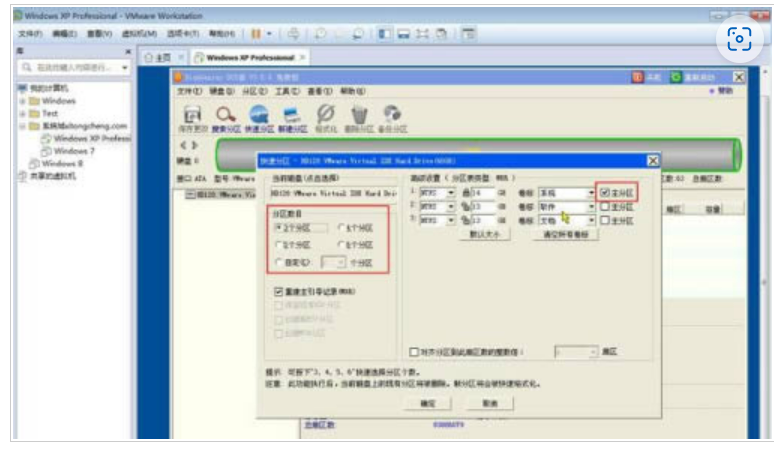
Task: Click the screenshot capture icon at top right
Action: coord(739,39)
